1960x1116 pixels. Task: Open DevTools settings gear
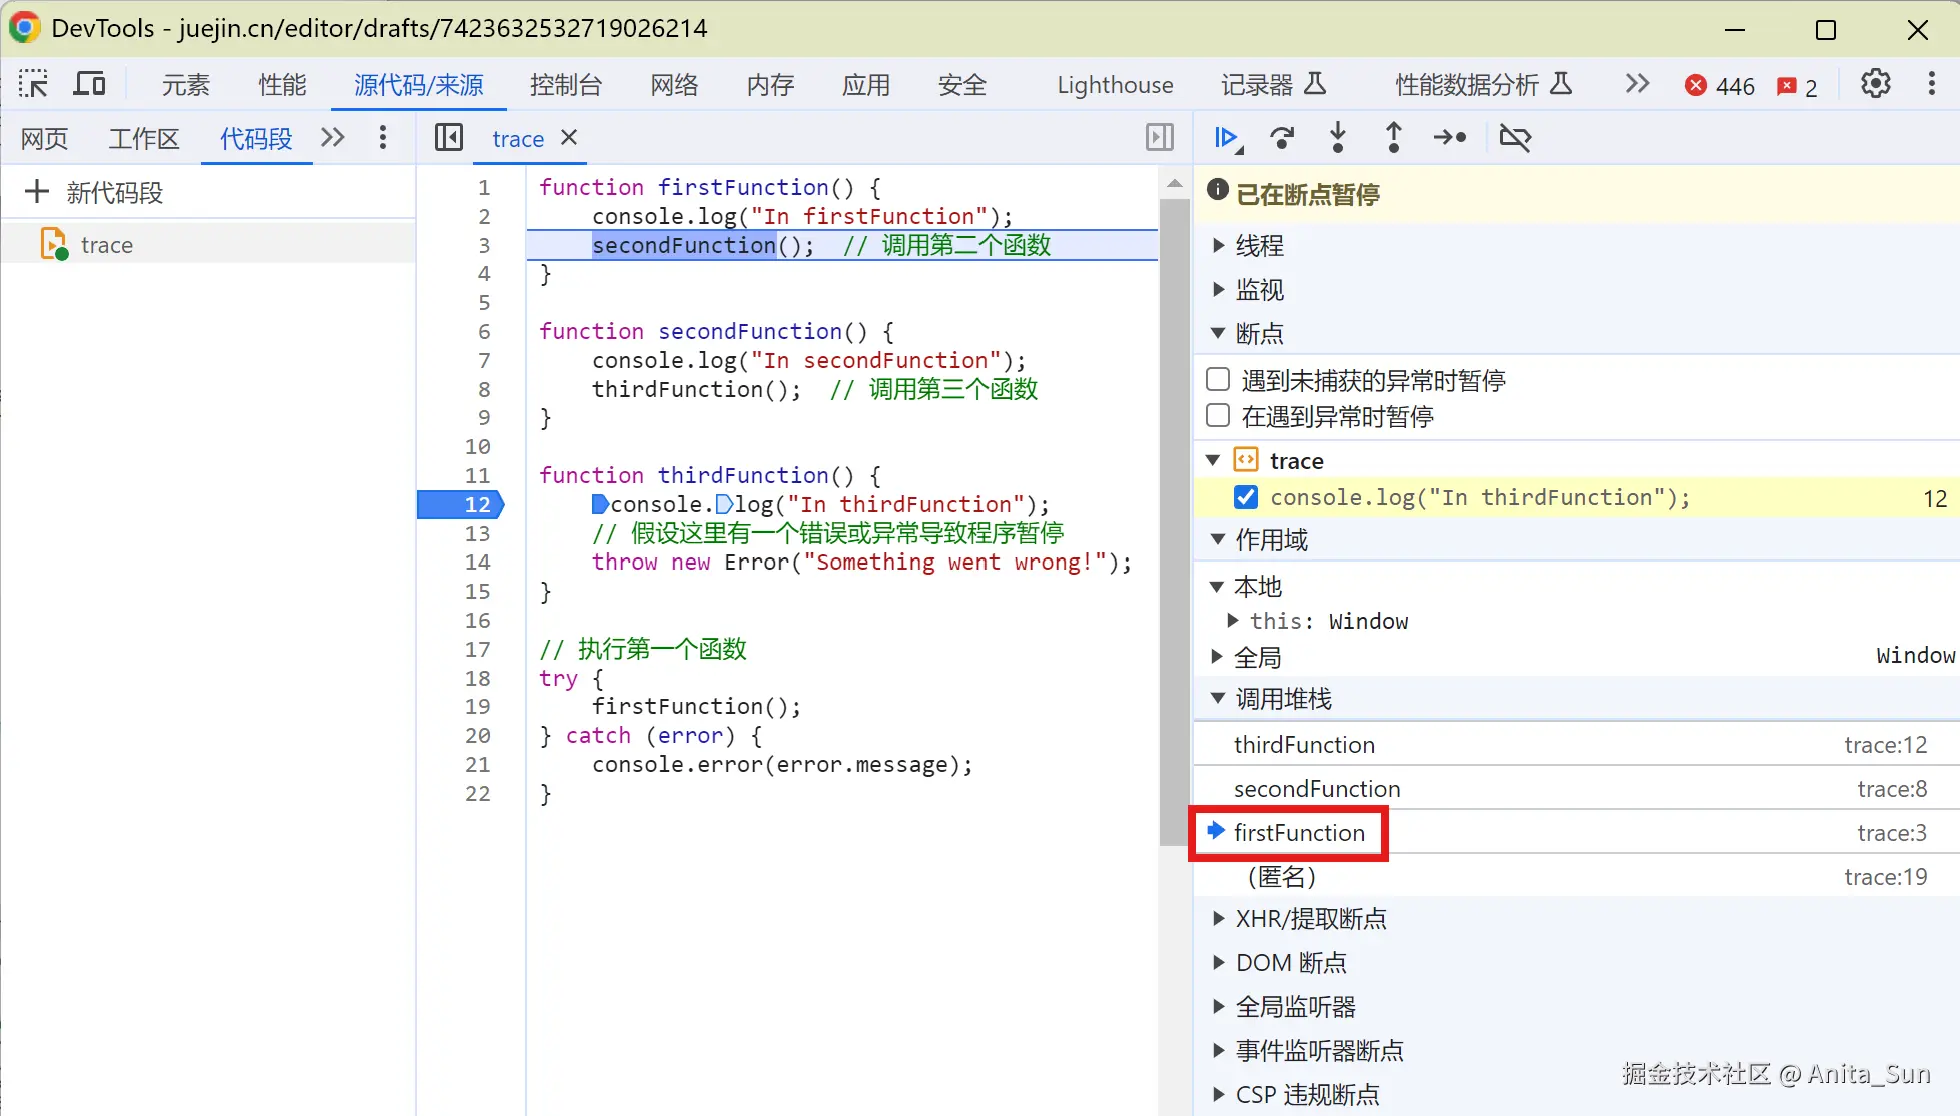pyautogui.click(x=1875, y=84)
